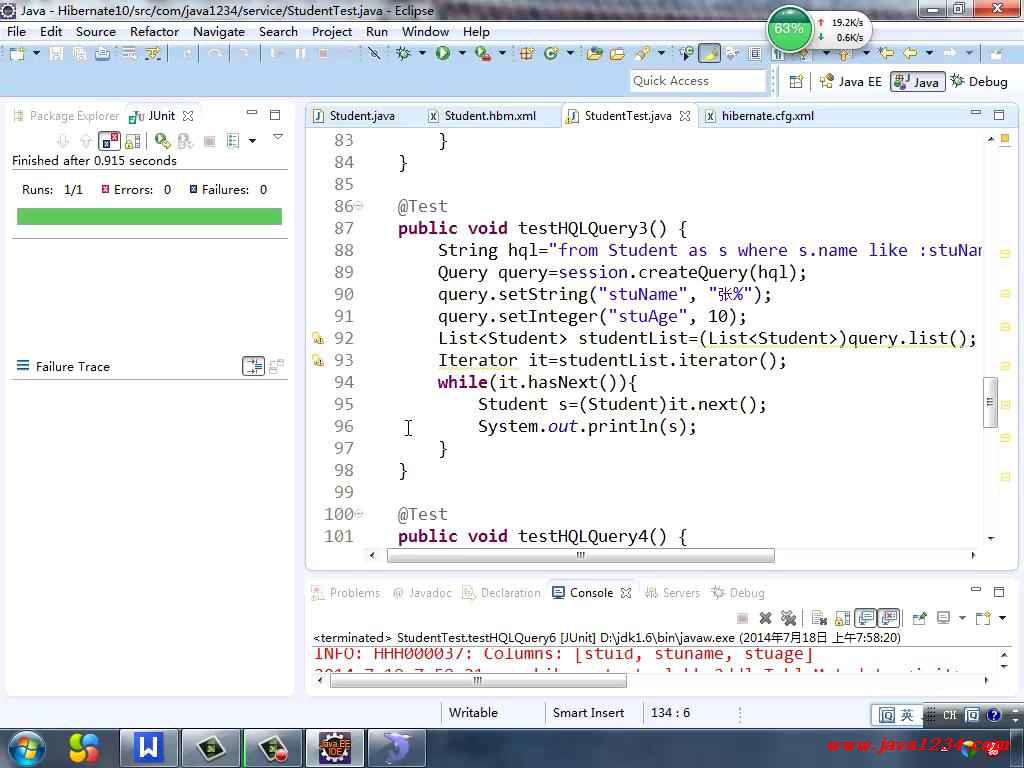Open the Navigate menu

pos(219,31)
